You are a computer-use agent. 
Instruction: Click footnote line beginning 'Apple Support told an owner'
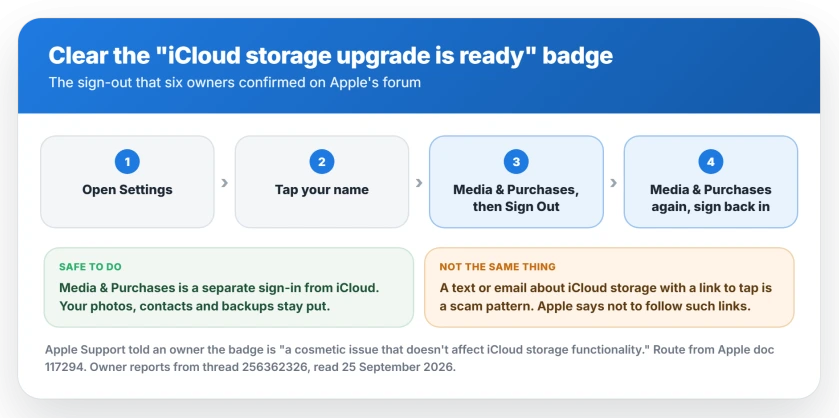pos(409,350)
